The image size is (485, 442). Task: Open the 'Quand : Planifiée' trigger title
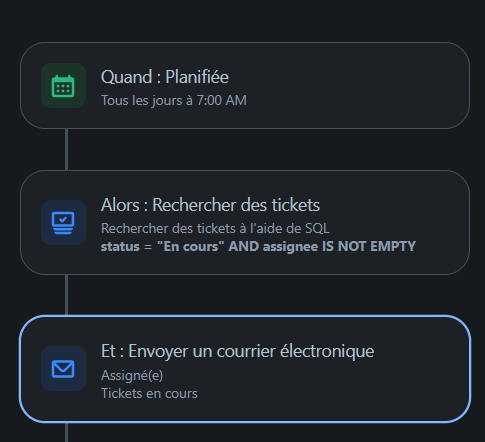[165, 77]
